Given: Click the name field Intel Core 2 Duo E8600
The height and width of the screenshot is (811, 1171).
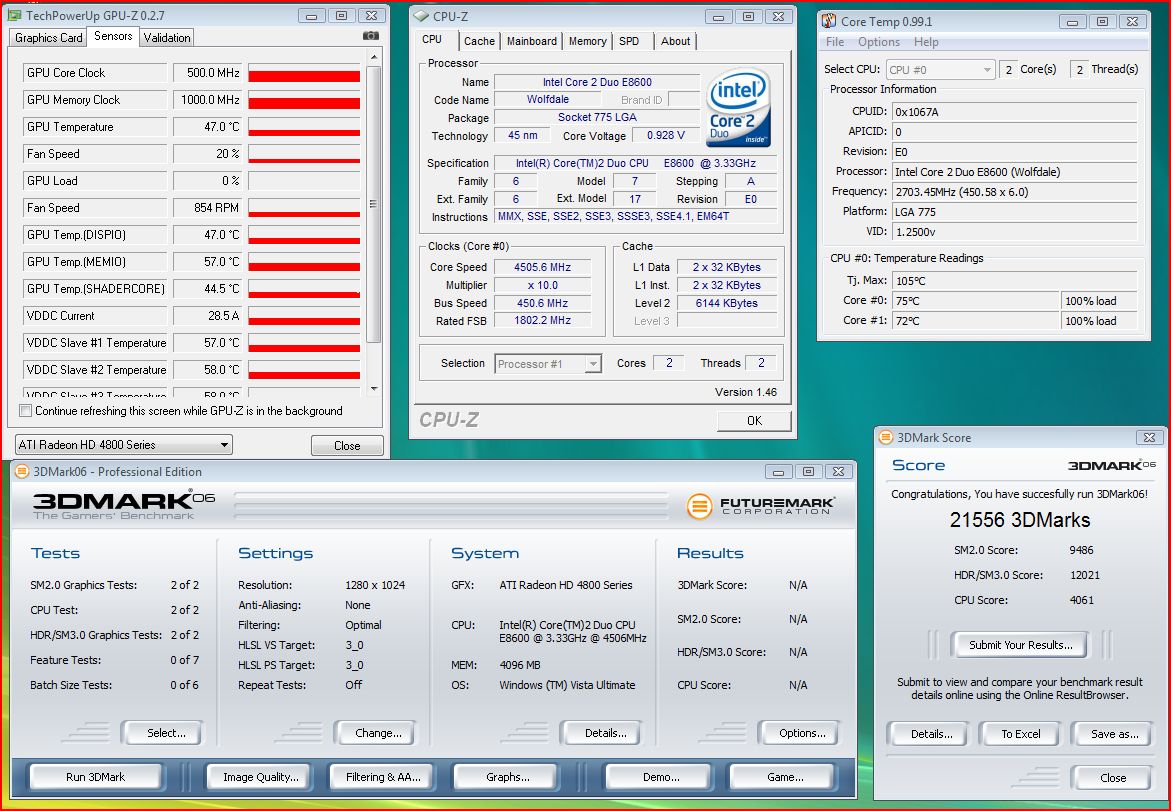Looking at the screenshot, I should [597, 82].
